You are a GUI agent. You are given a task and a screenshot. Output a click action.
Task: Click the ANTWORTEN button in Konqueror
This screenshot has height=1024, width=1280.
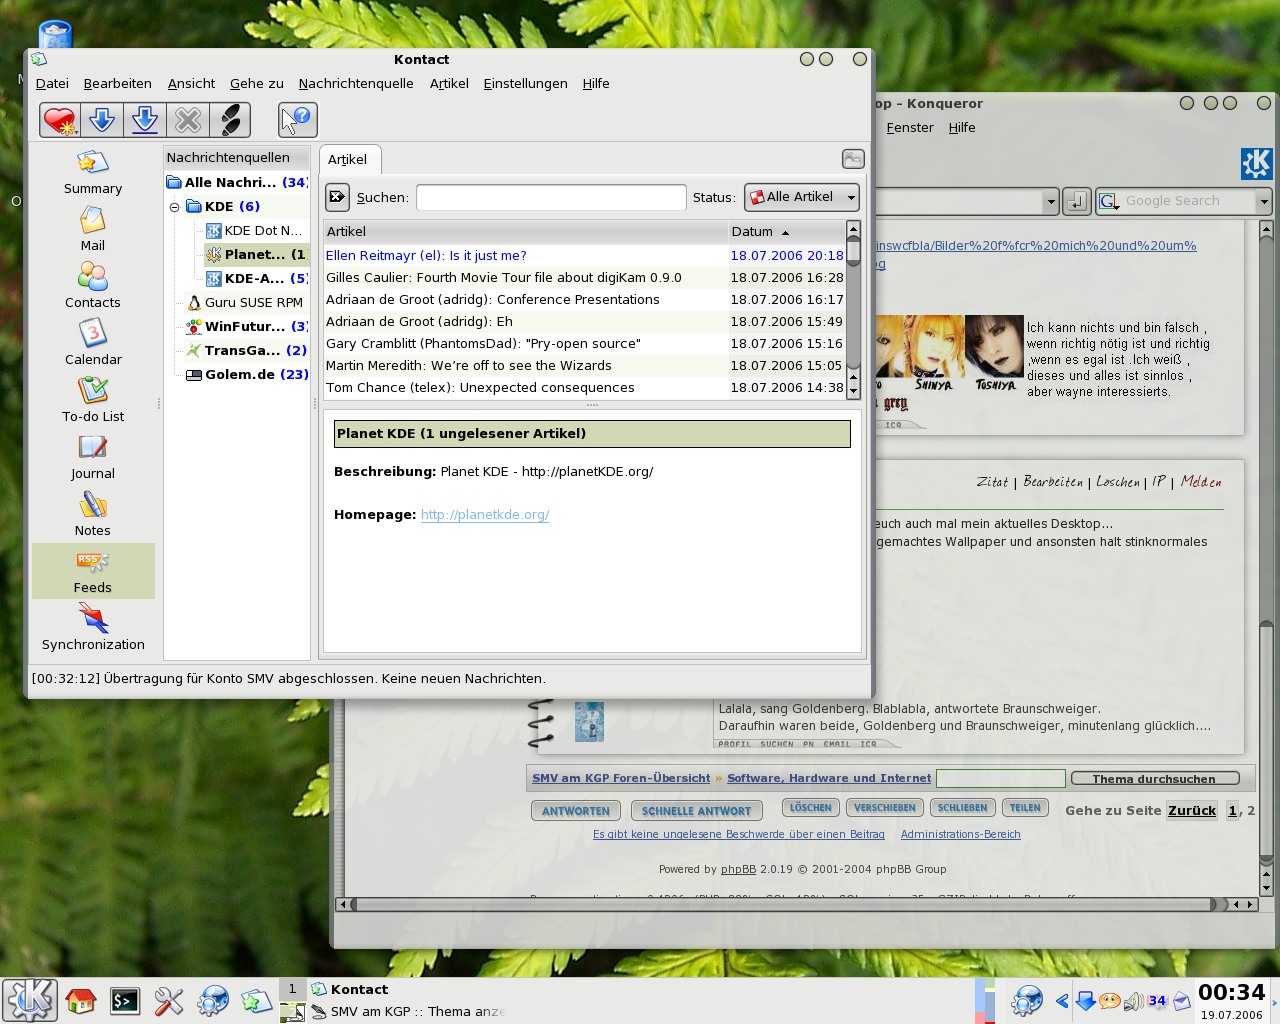coord(576,811)
